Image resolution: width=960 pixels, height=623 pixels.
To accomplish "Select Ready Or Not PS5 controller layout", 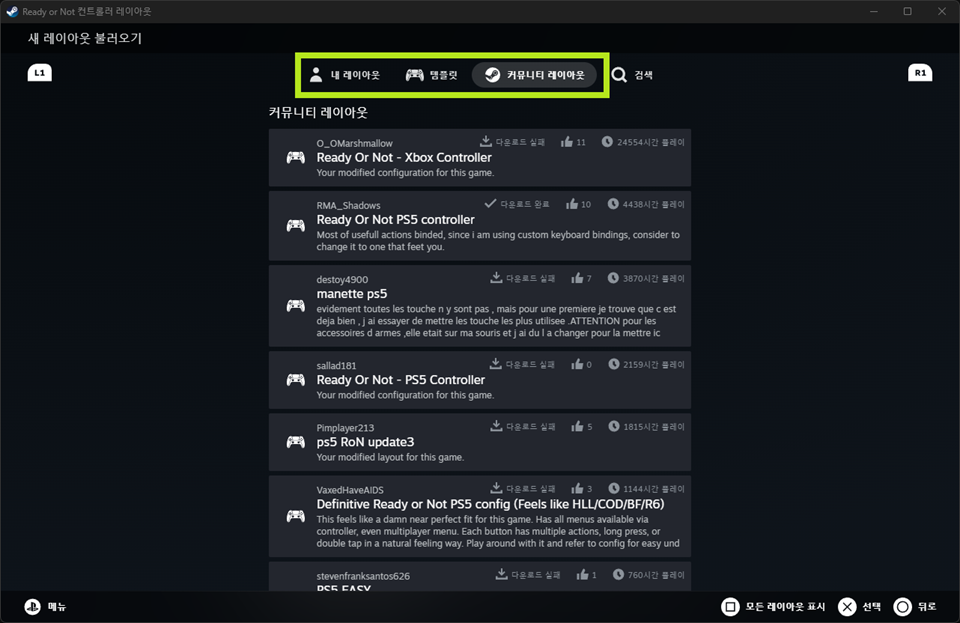I will [x=479, y=226].
